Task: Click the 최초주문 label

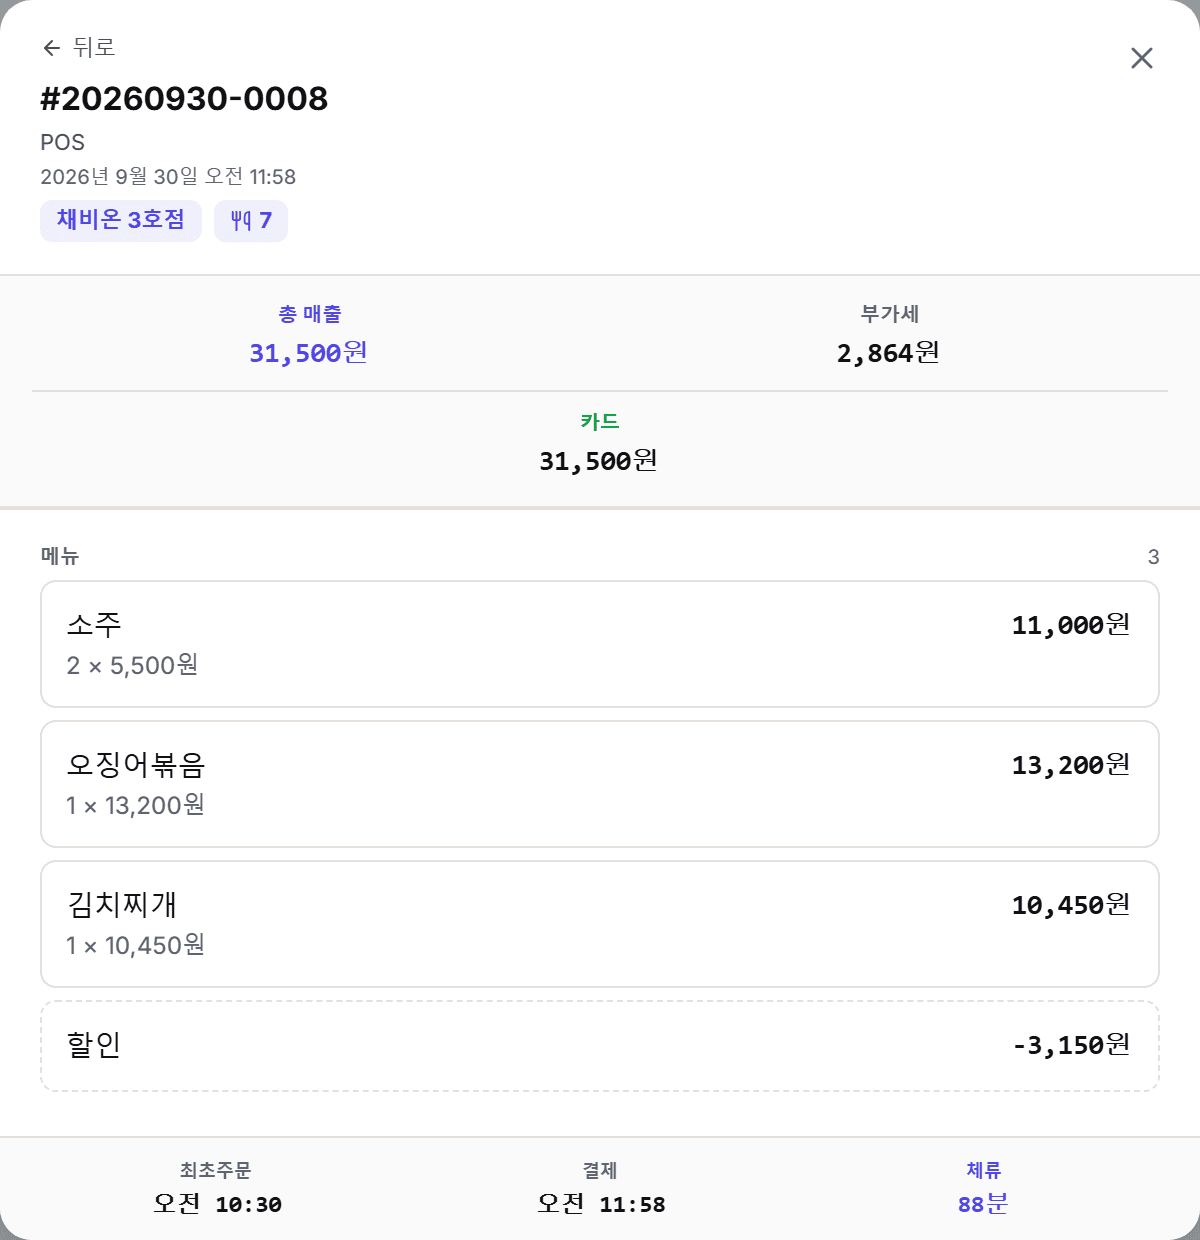Action: (216, 1170)
